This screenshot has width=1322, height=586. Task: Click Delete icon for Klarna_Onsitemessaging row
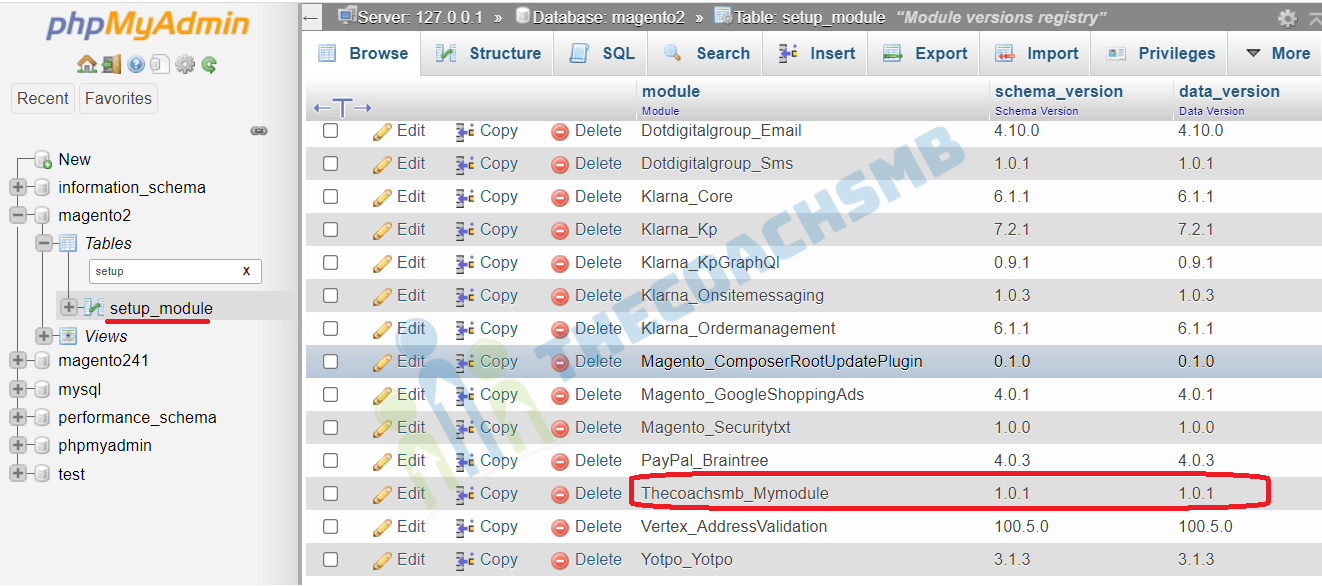click(x=560, y=296)
